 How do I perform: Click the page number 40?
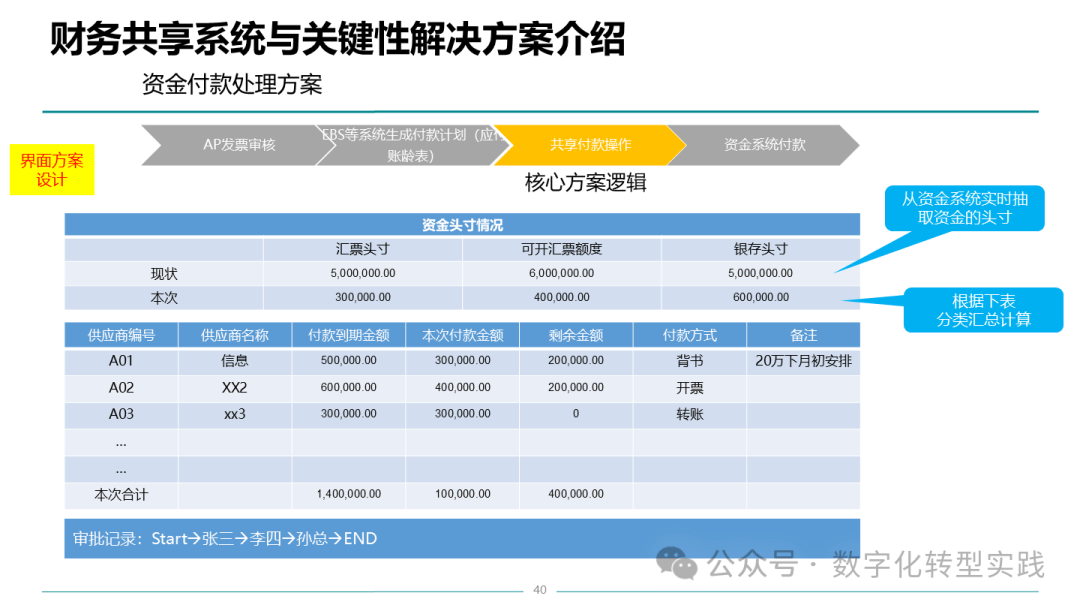[540, 590]
